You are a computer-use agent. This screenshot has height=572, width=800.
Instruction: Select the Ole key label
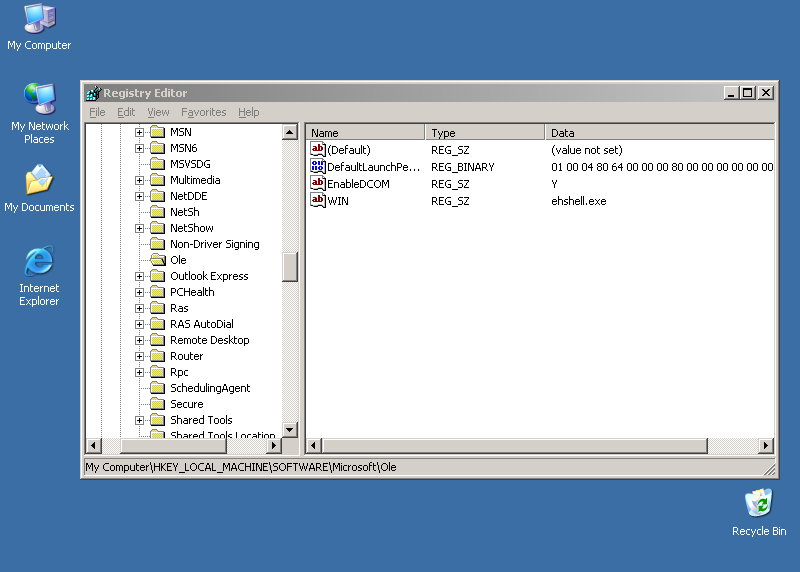178,260
